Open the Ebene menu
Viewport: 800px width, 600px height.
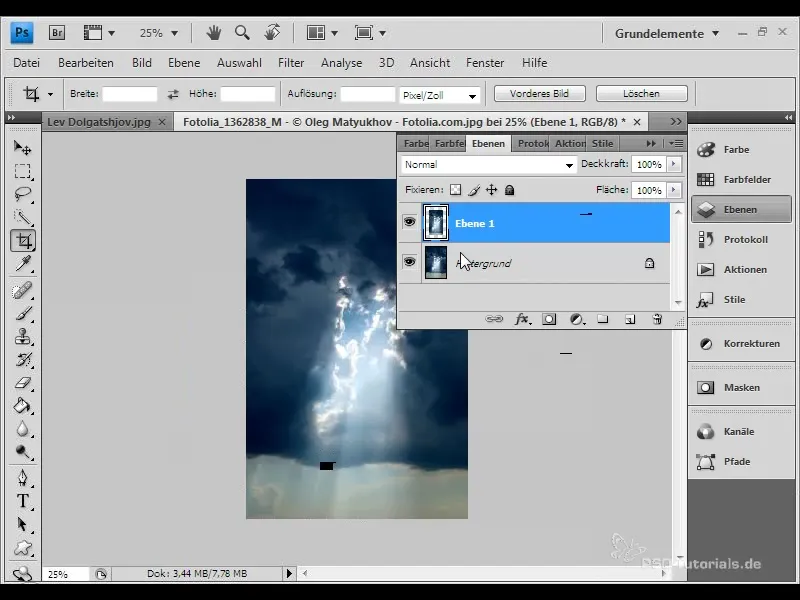coord(184,63)
